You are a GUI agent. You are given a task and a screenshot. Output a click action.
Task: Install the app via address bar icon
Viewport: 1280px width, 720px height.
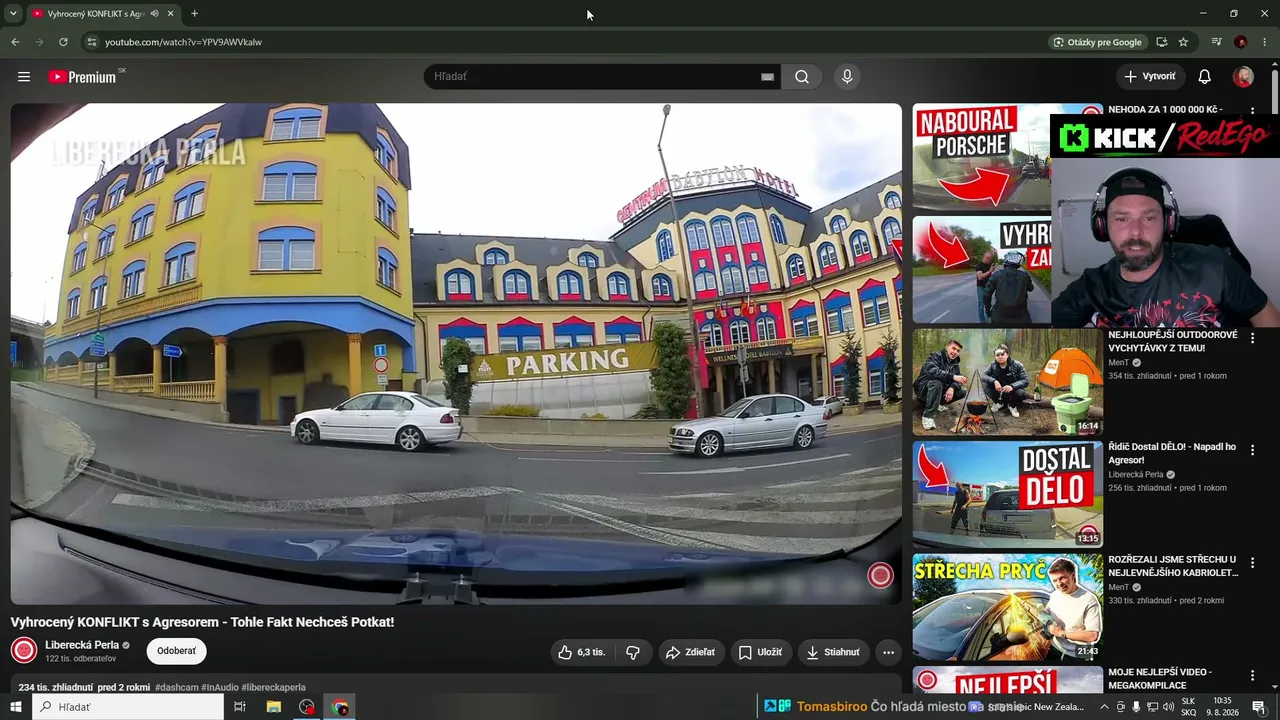pos(1161,42)
